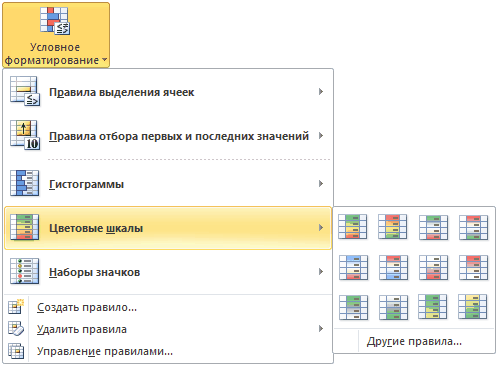Click the Создать правило icon
The height and width of the screenshot is (368, 502).
coord(16,307)
